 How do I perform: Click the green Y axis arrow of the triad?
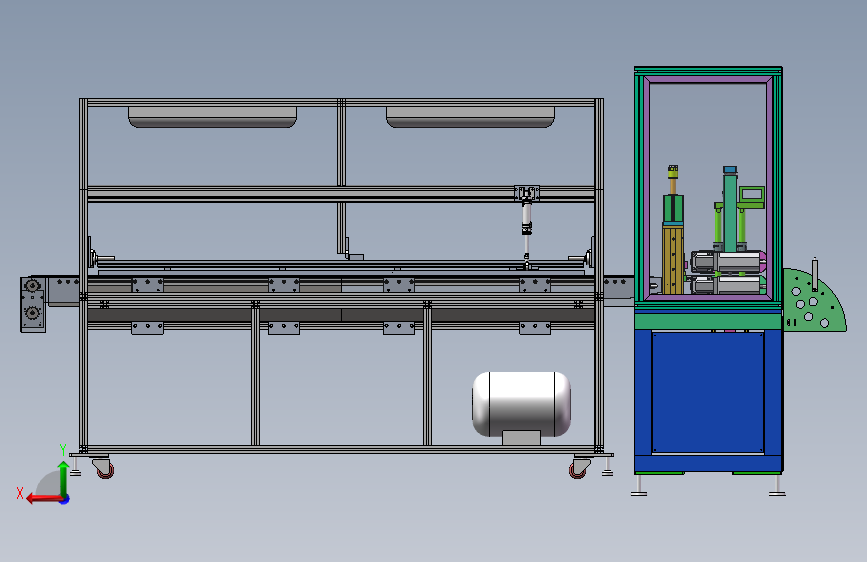(x=63, y=478)
